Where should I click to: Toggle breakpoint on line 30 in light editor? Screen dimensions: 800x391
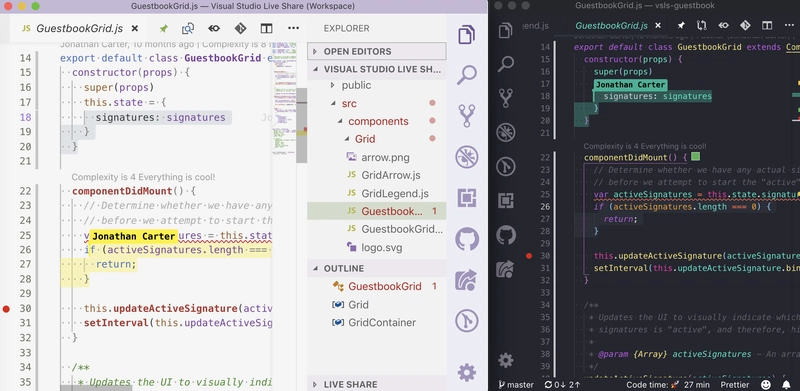pos(6,308)
